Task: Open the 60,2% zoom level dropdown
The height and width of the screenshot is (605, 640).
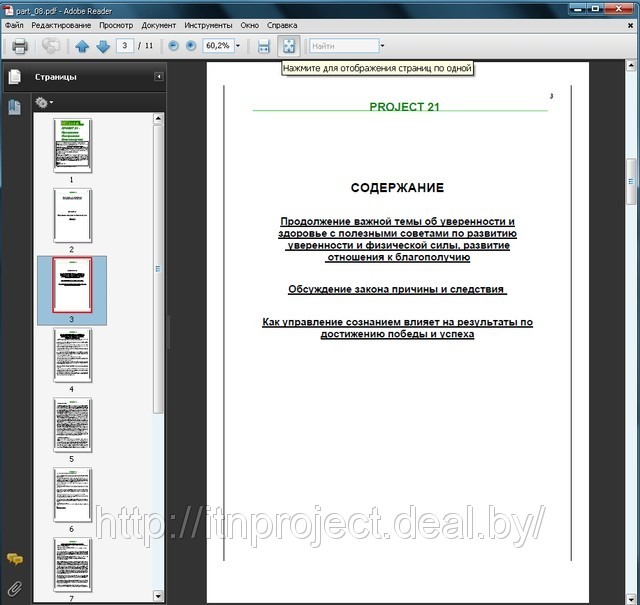Action: pos(238,46)
